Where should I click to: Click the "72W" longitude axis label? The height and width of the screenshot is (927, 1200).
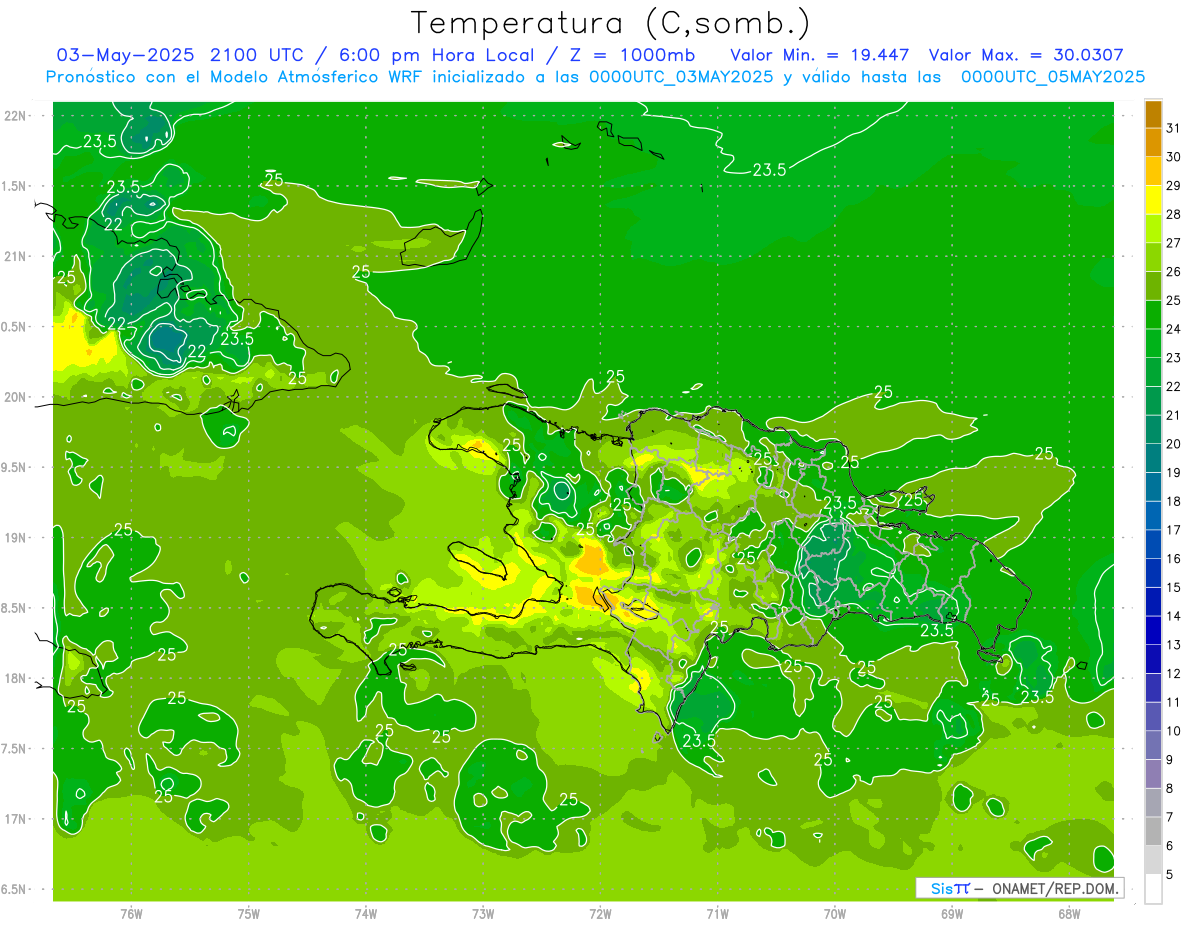click(x=600, y=914)
